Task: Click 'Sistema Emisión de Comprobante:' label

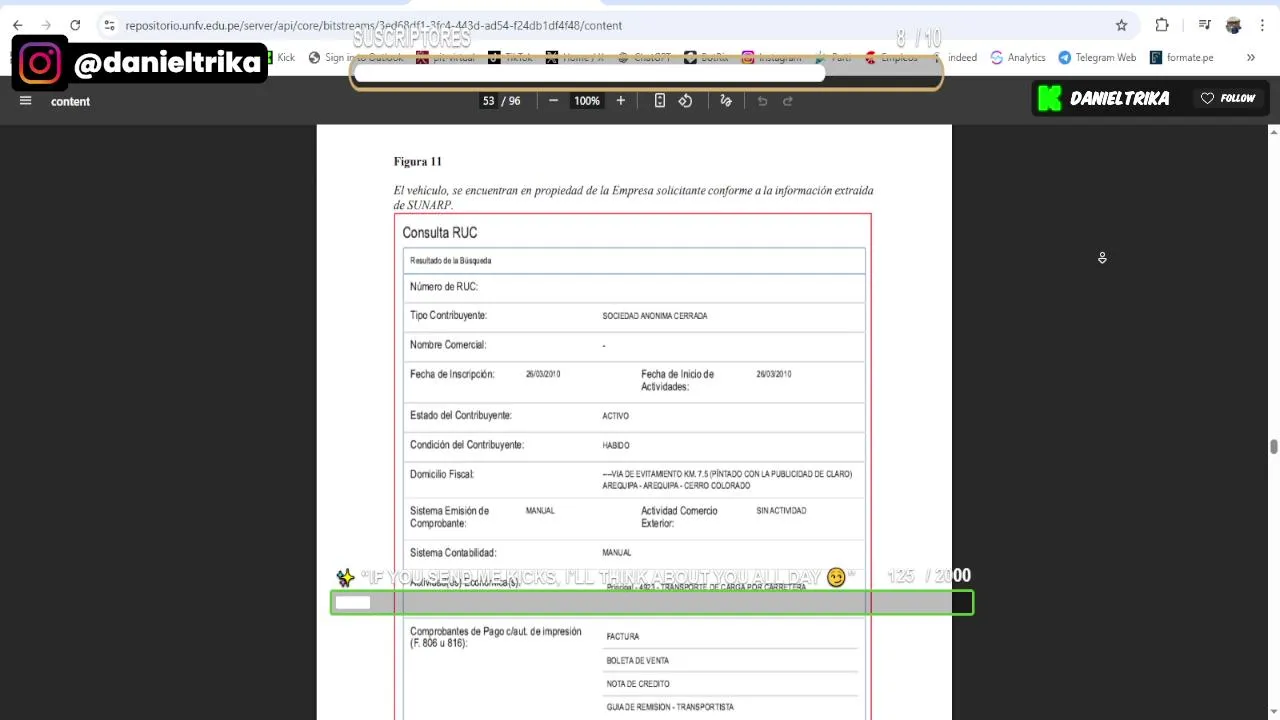Action: pyautogui.click(x=450, y=517)
